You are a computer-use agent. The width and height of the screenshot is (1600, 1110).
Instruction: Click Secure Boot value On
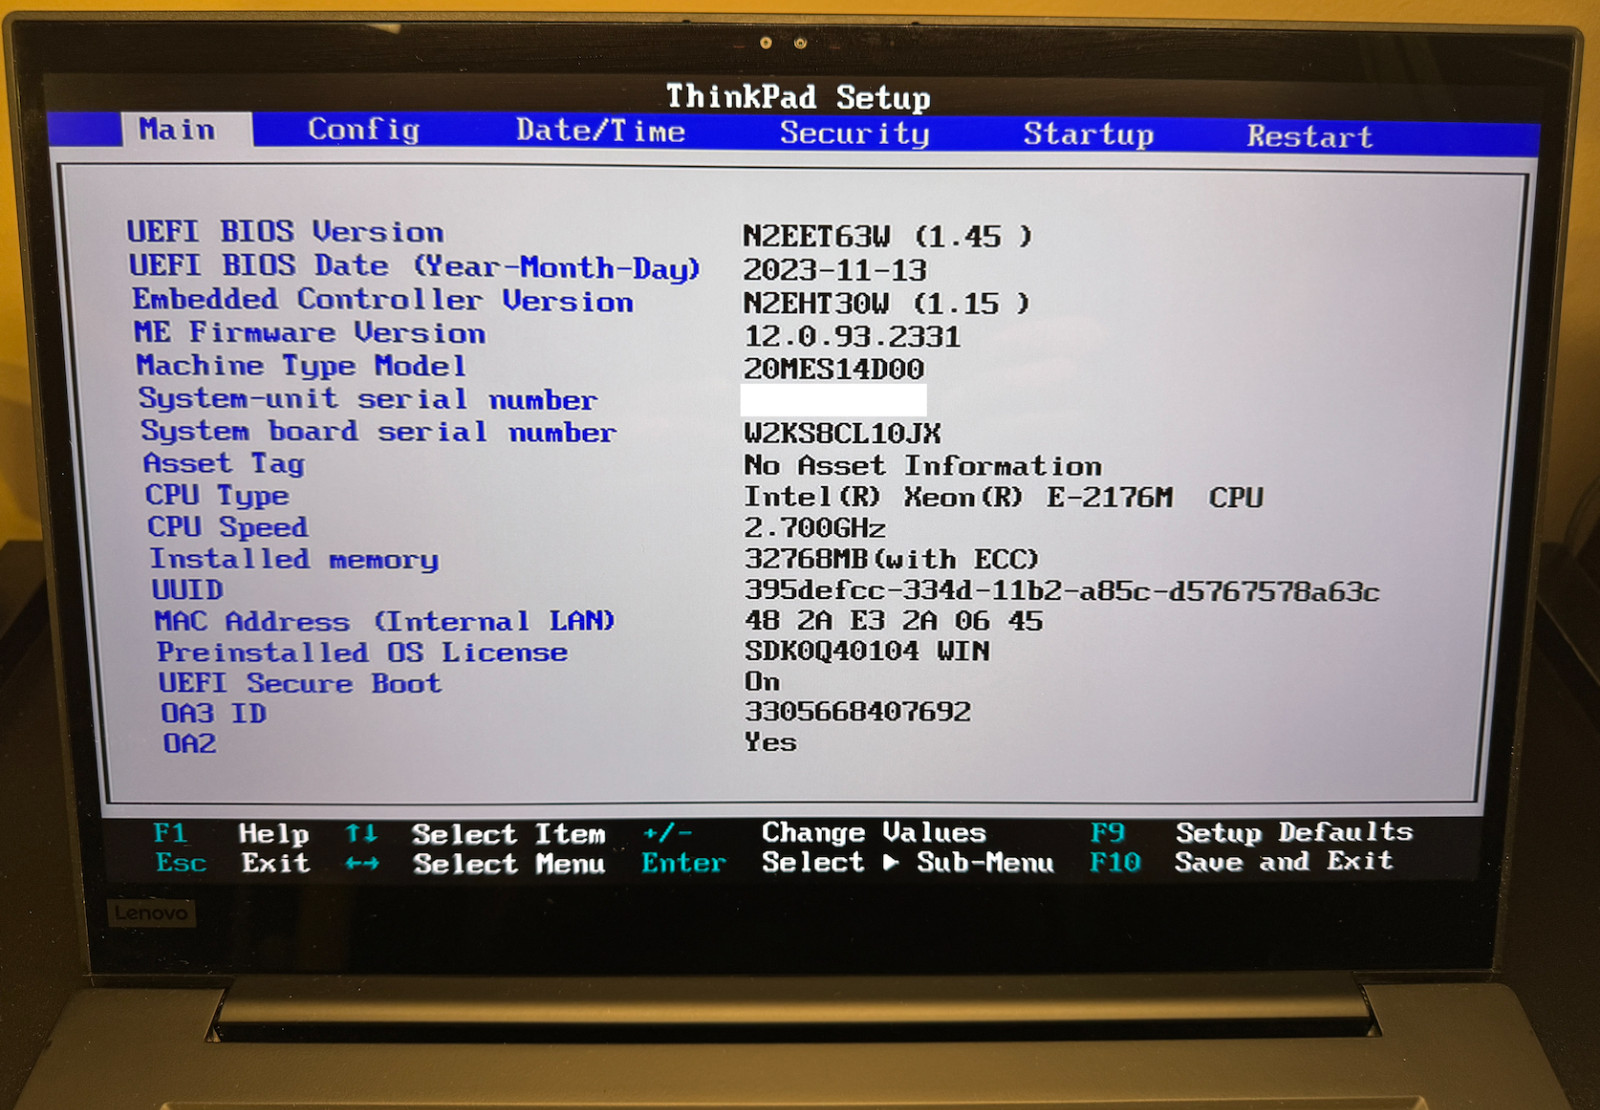[x=762, y=682]
